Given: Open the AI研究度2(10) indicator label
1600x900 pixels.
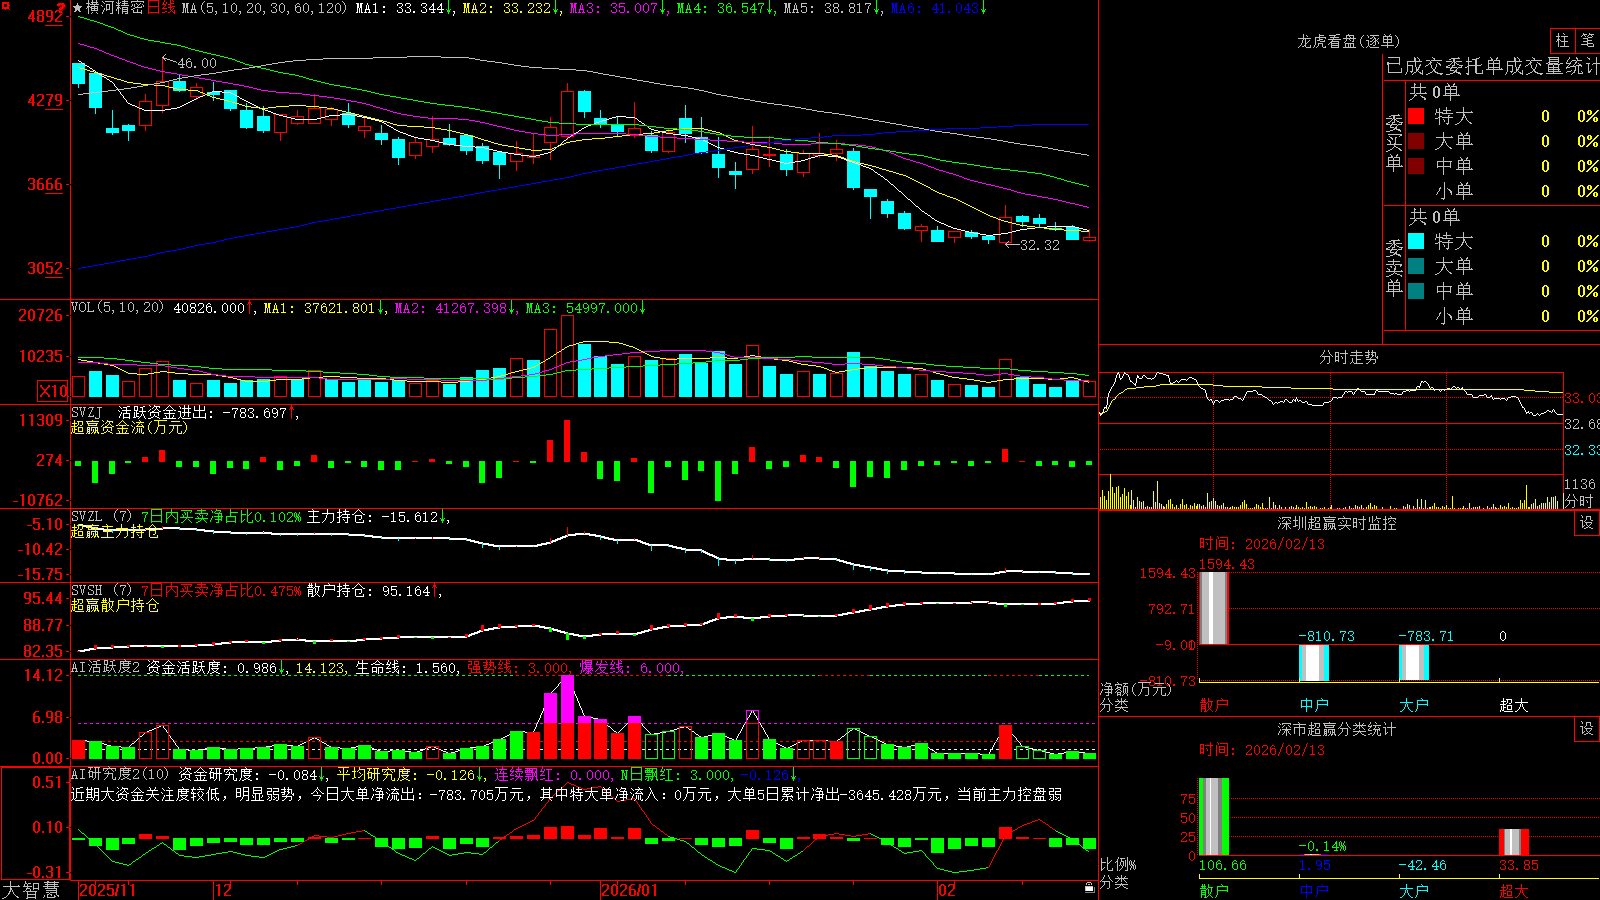Looking at the screenshot, I should click(120, 774).
